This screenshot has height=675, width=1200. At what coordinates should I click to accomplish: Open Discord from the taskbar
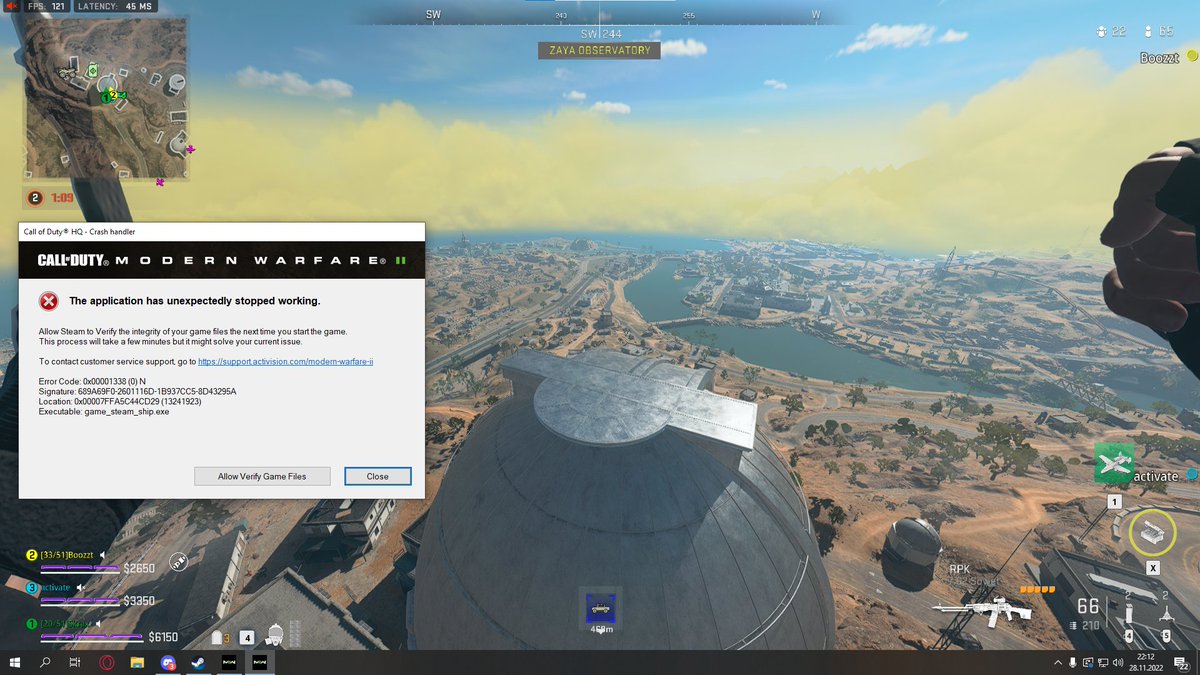(168, 663)
